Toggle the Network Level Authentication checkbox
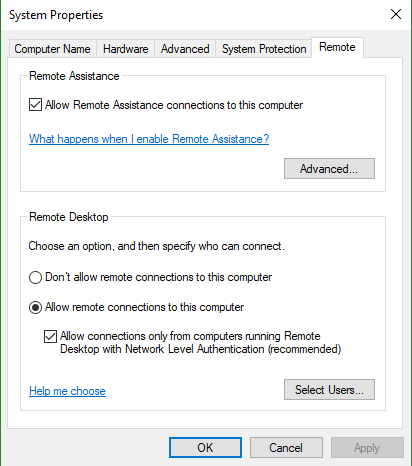The height and width of the screenshot is (466, 412). (x=50, y=336)
